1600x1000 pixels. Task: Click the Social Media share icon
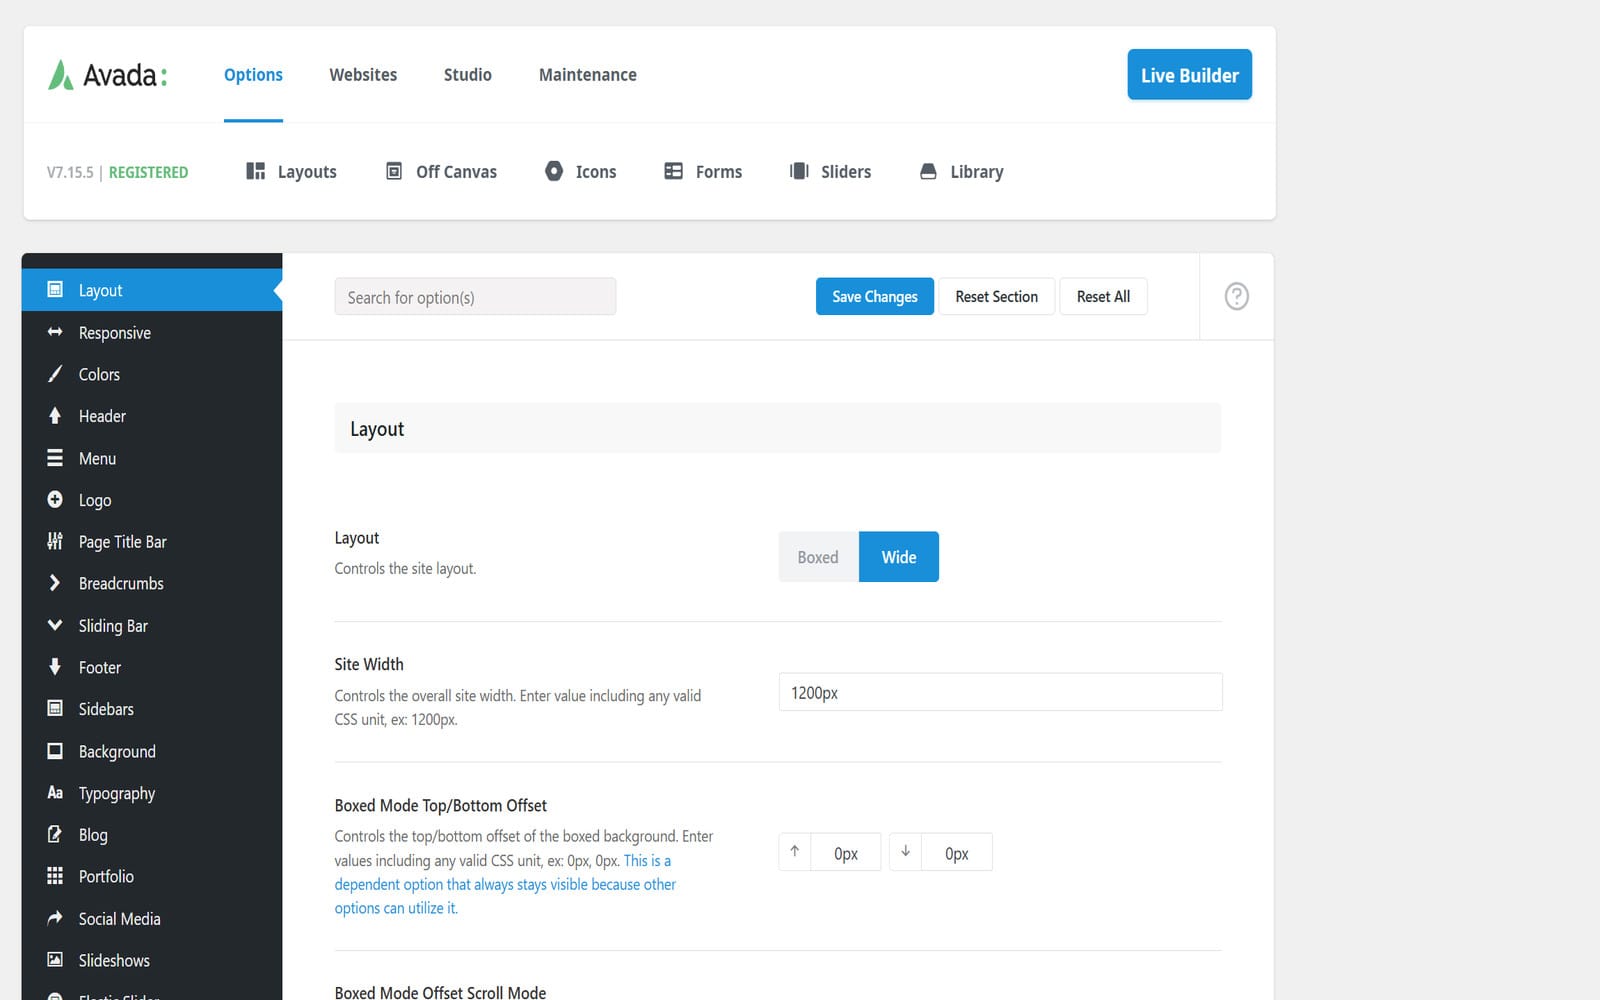click(x=55, y=918)
